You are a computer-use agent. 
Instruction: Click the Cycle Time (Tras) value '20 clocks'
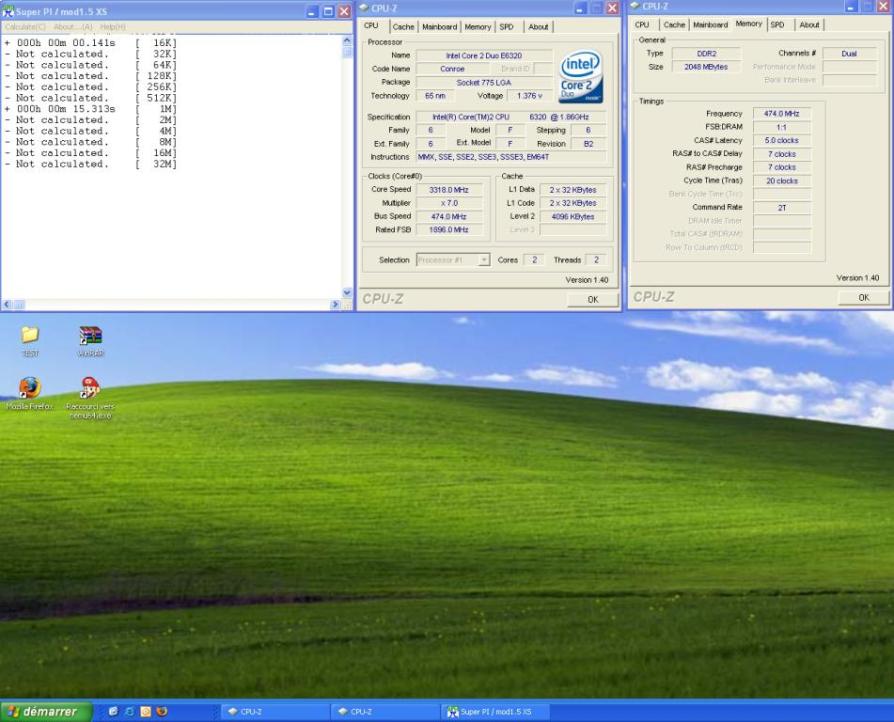click(782, 181)
